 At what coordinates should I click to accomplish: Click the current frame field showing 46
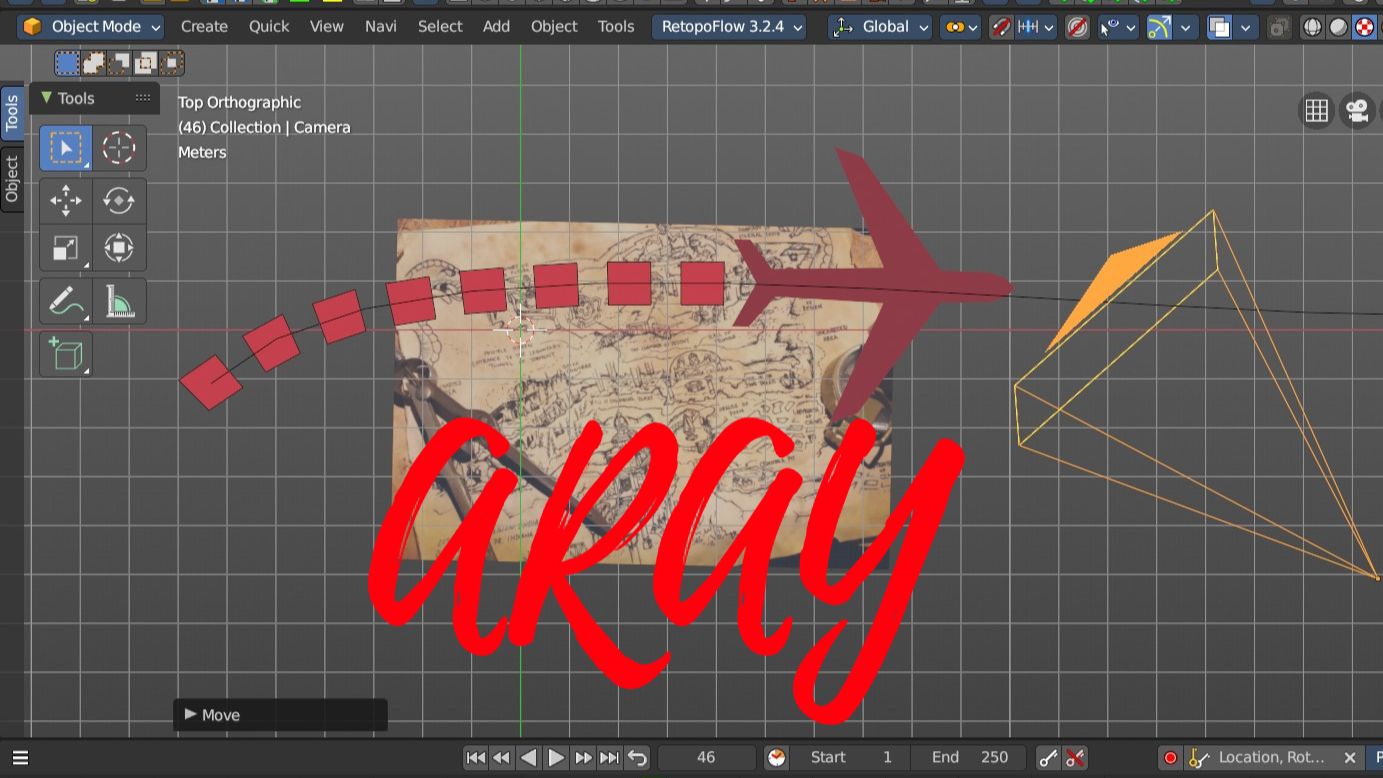tap(706, 758)
